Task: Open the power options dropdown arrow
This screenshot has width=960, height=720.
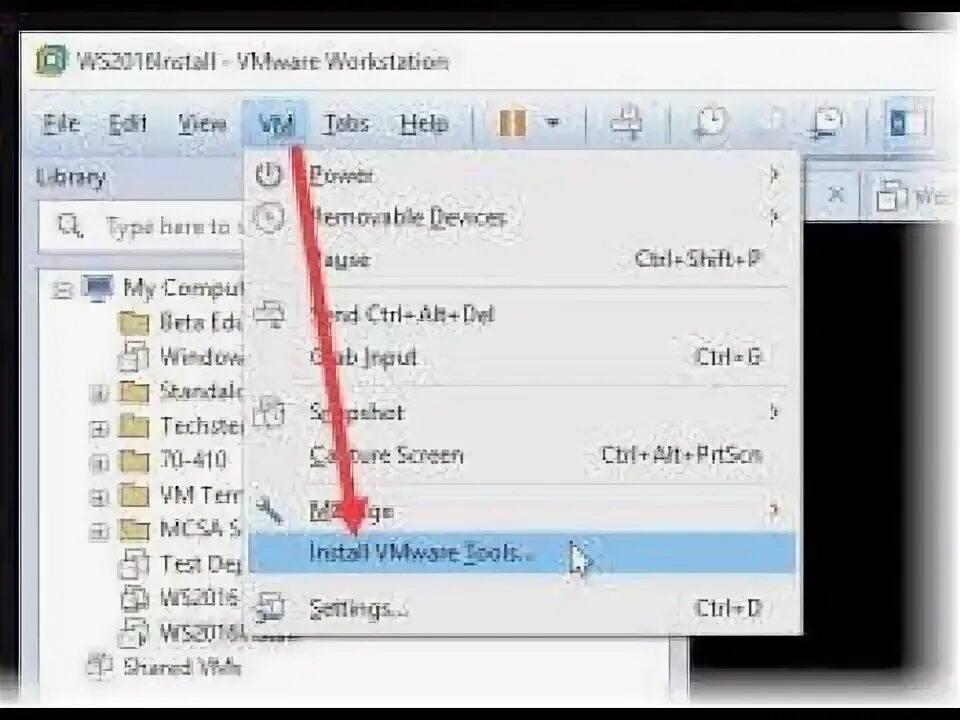Action: click(552, 122)
